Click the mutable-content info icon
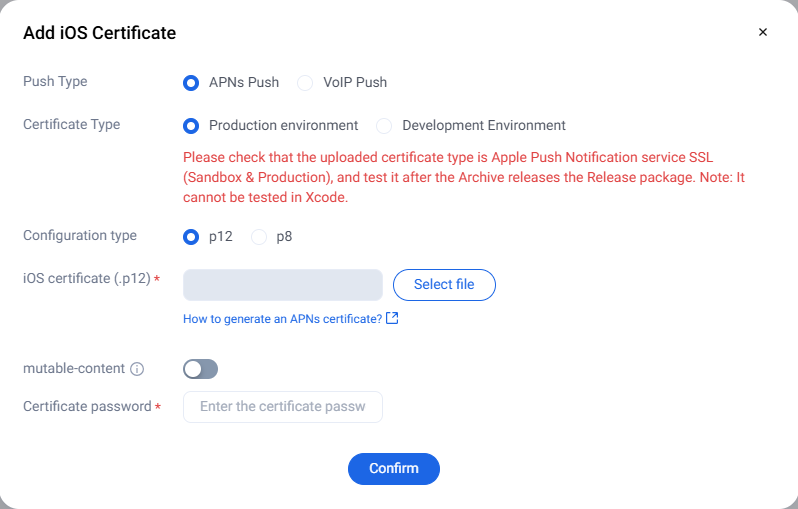Viewport: 798px width, 509px height. [138, 369]
